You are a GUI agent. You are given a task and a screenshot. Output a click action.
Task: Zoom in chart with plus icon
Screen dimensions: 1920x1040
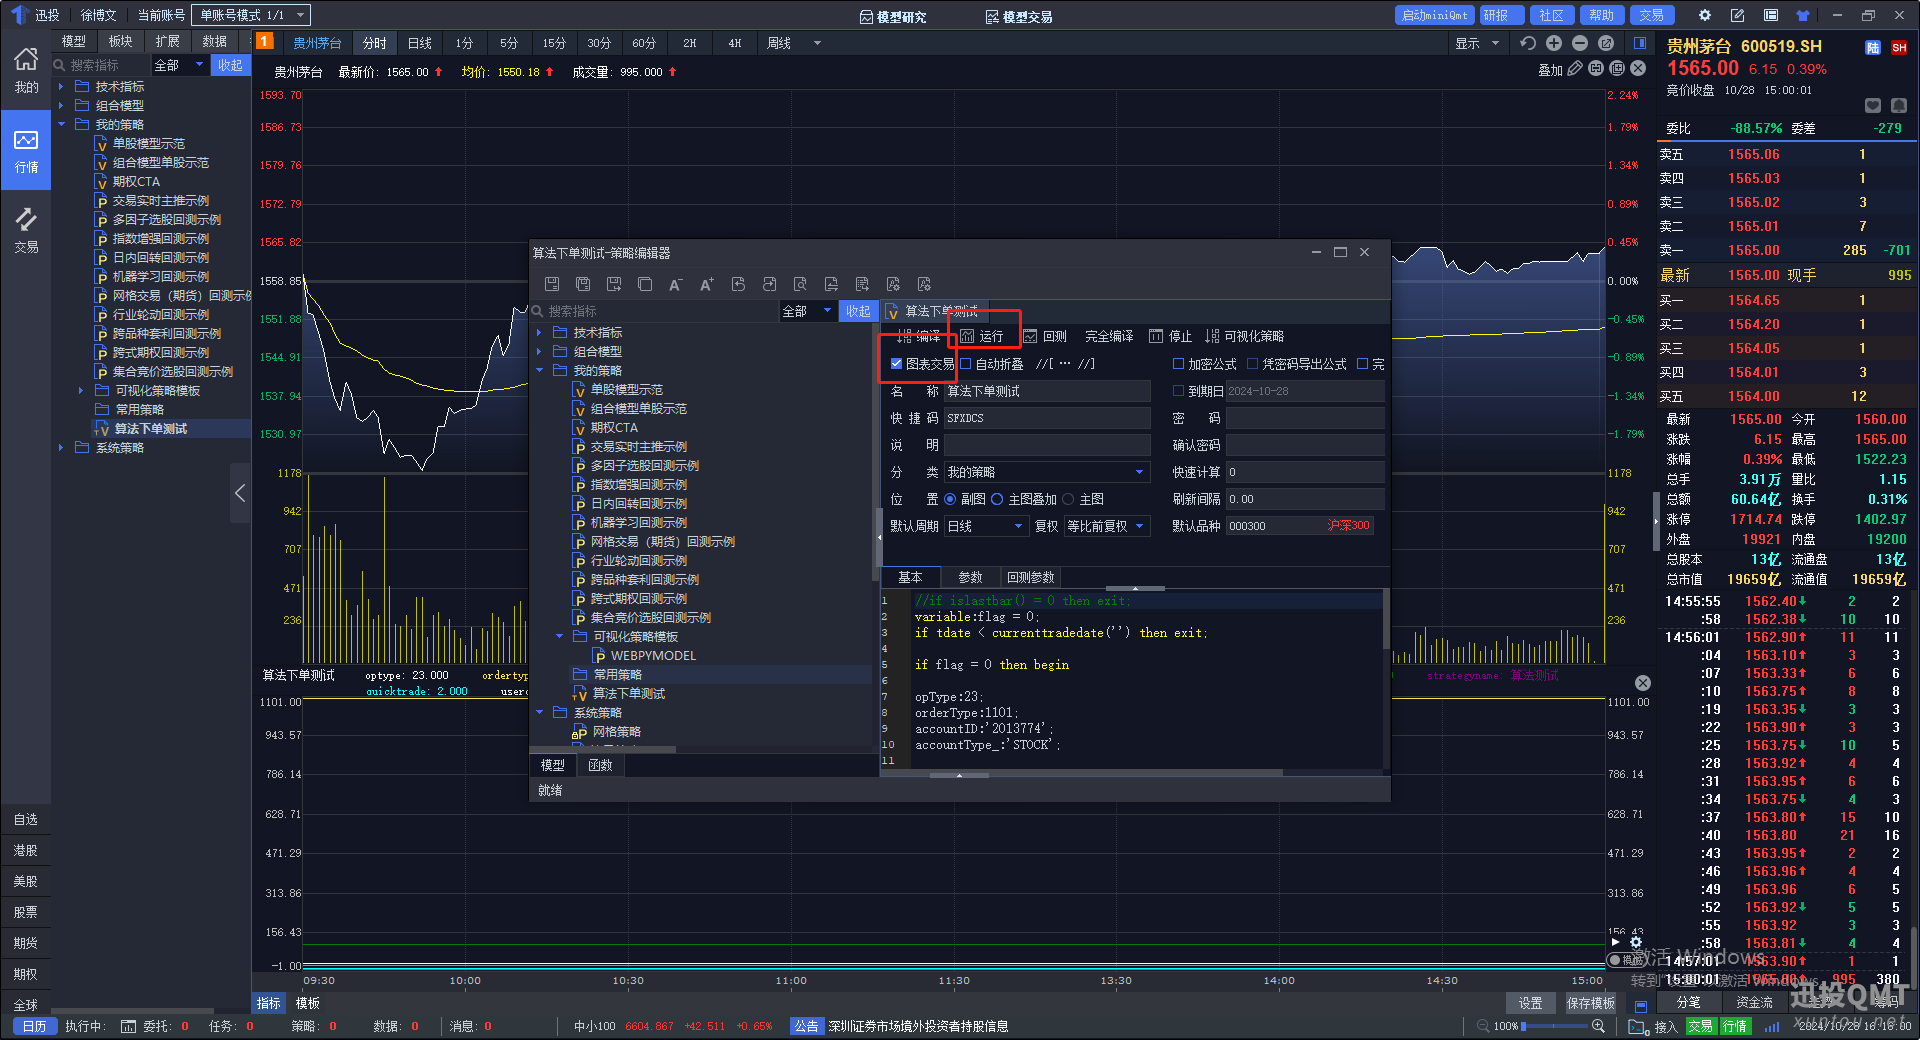[1553, 43]
